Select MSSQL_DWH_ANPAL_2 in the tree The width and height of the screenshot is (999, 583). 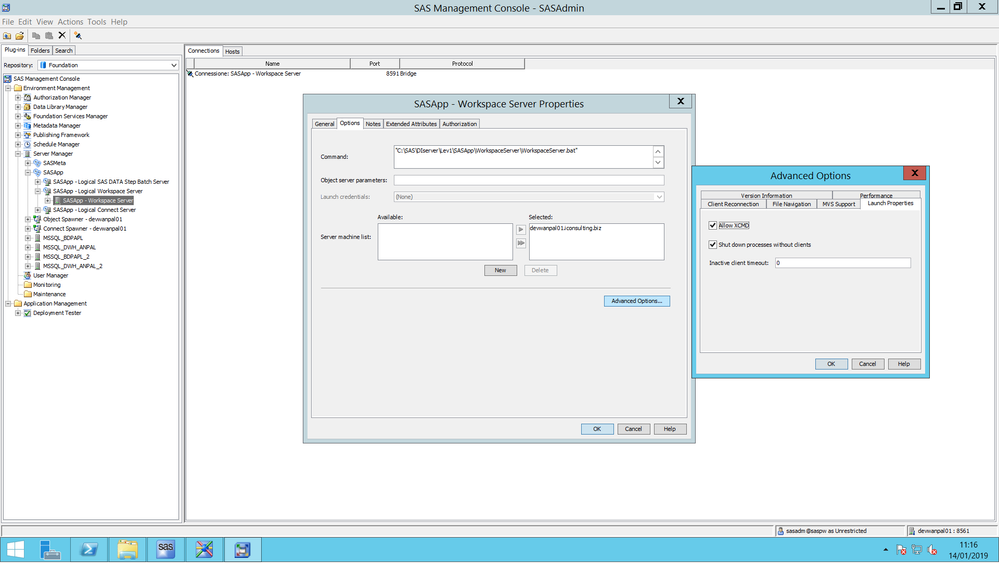73,266
